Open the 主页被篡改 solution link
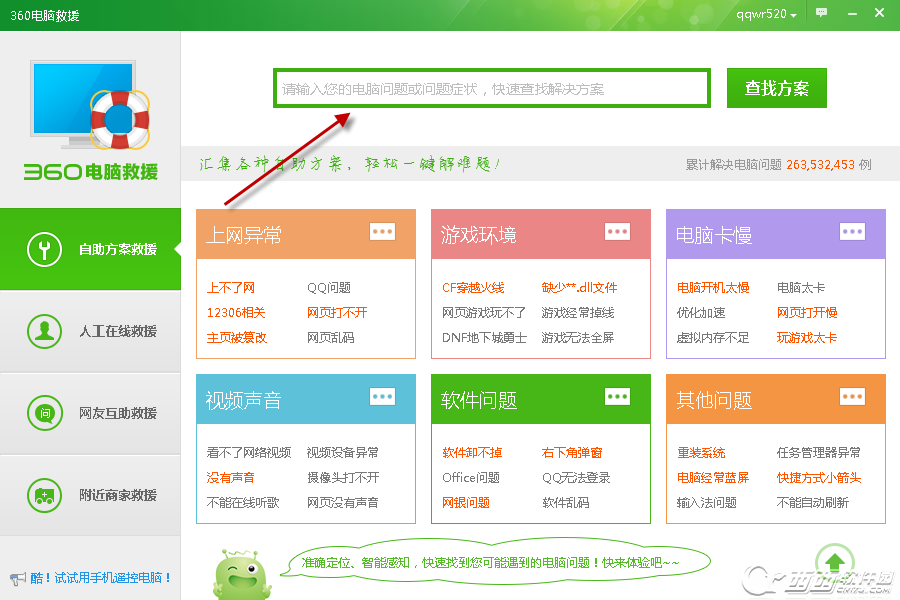Image resolution: width=900 pixels, height=600 pixels. pos(236,338)
